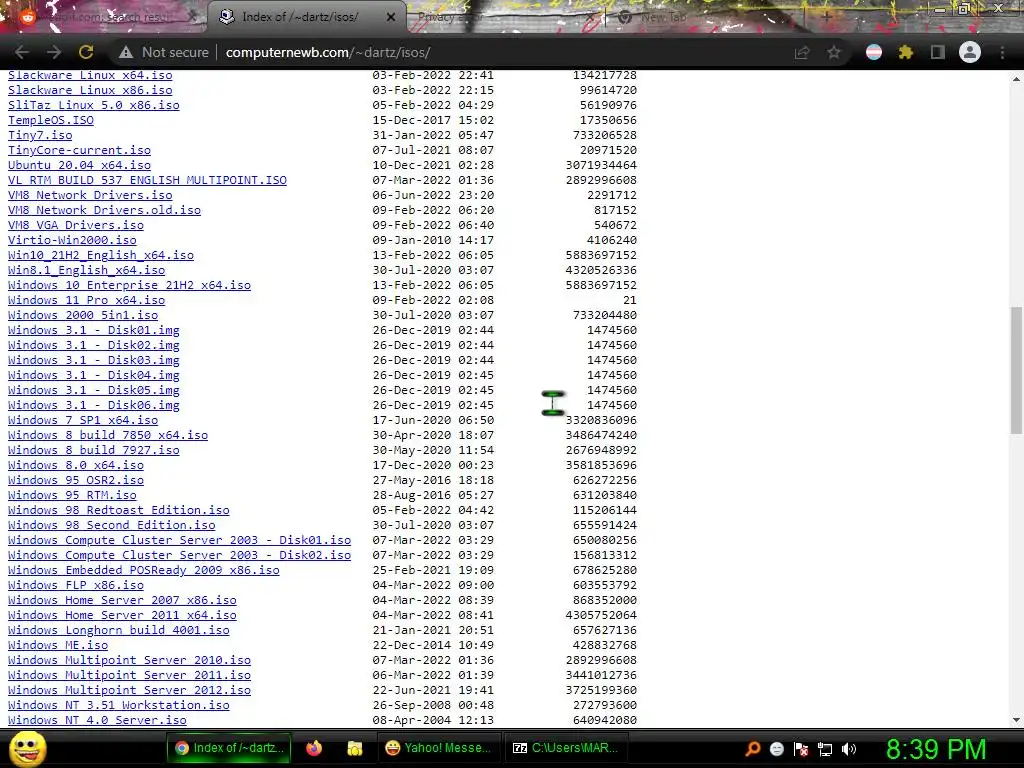Open TinyCore-current.iso link

pos(79,150)
